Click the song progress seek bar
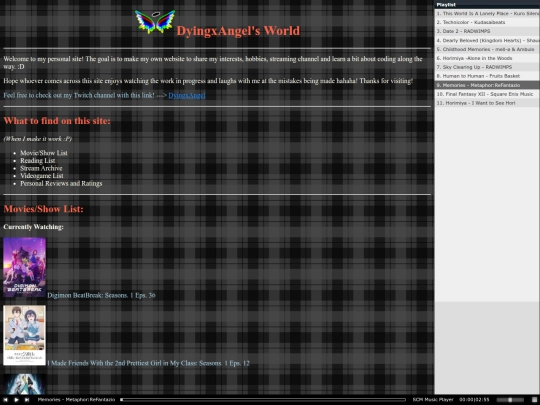Screen dimensions: 540x405 [263, 399]
